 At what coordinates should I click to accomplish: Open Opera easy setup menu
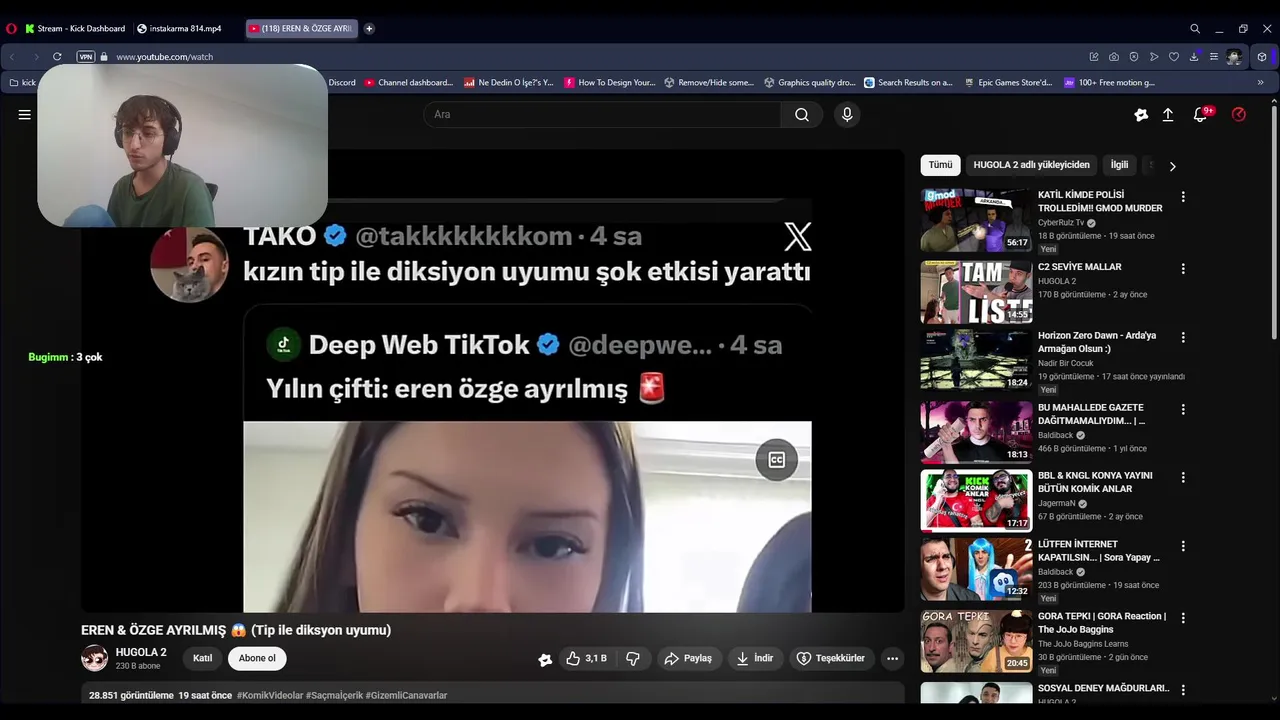tap(1214, 57)
